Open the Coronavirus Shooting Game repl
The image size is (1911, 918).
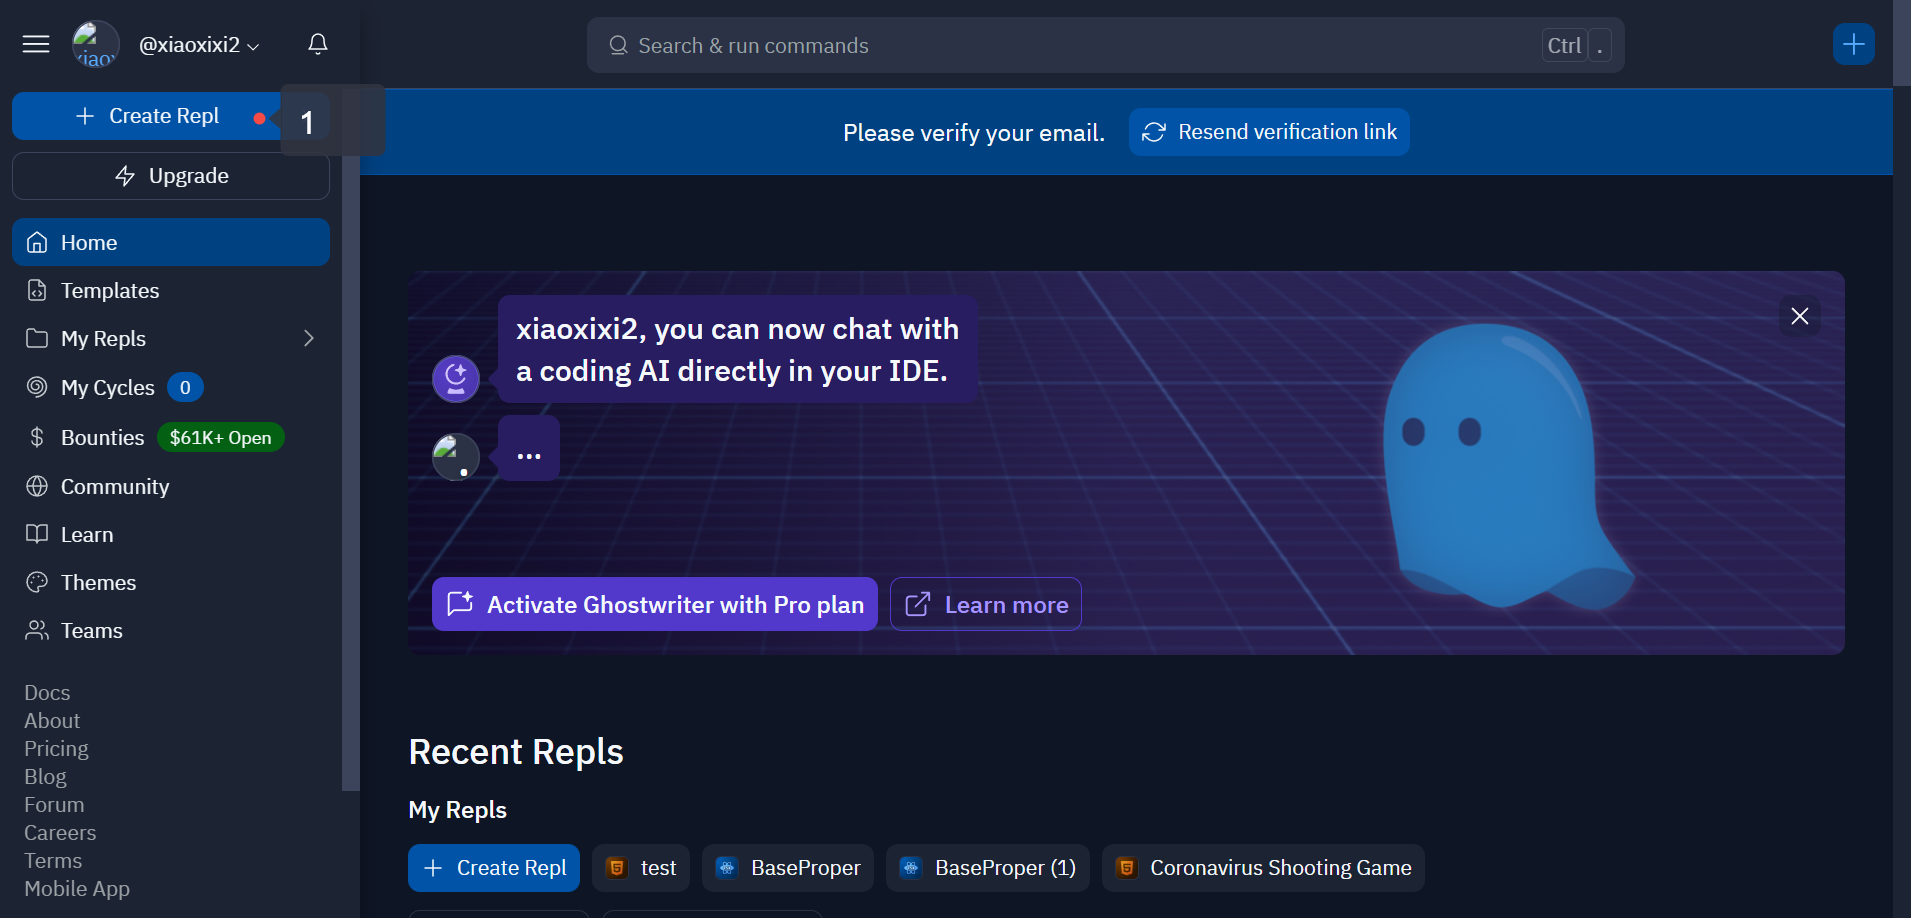coord(1263,868)
